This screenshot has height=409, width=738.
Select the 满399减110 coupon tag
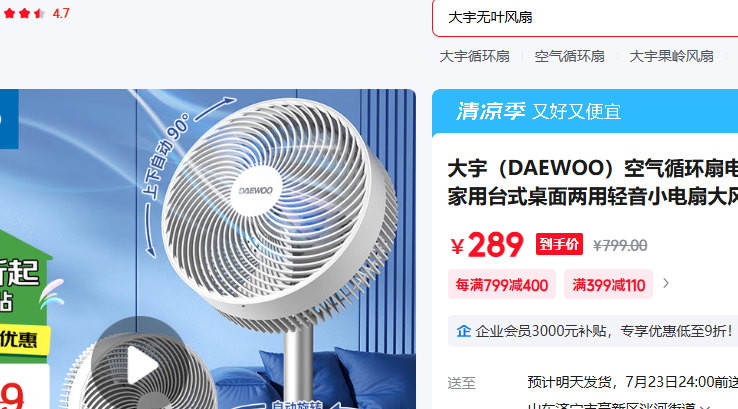pyautogui.click(x=608, y=284)
